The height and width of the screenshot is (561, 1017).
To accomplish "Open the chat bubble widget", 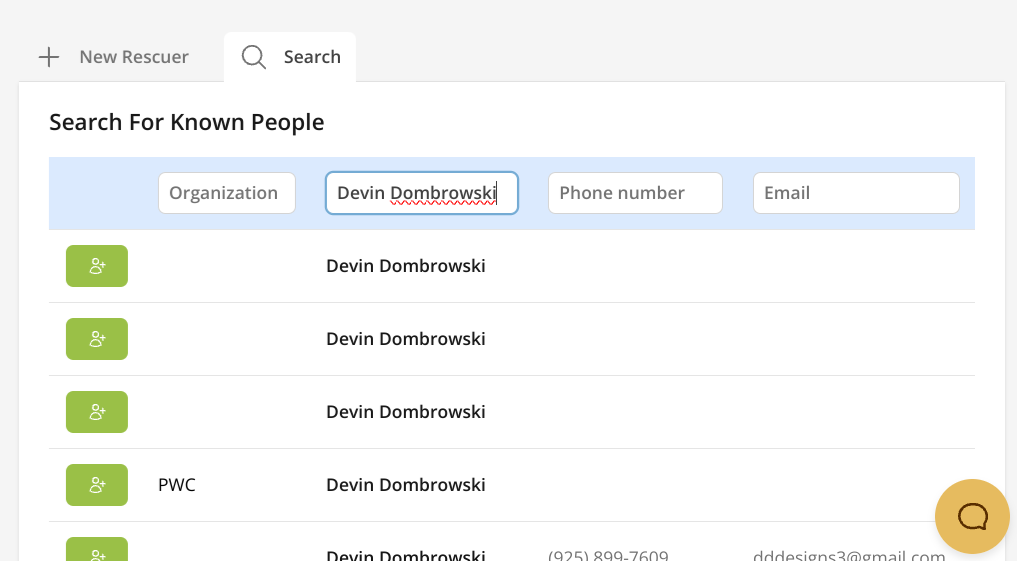I will 972,516.
